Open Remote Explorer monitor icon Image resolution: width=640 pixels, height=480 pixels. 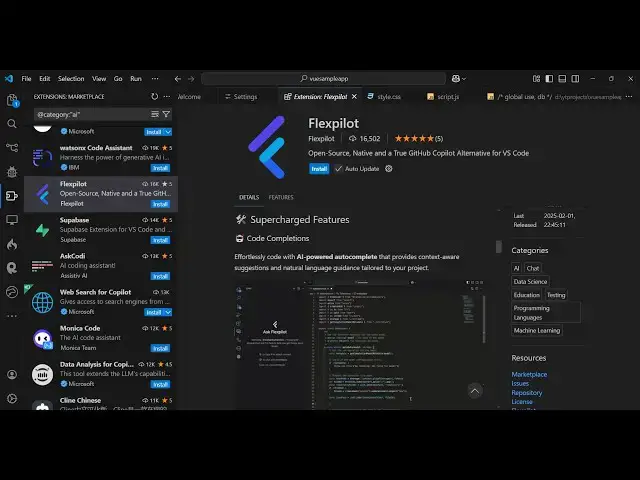(12, 220)
